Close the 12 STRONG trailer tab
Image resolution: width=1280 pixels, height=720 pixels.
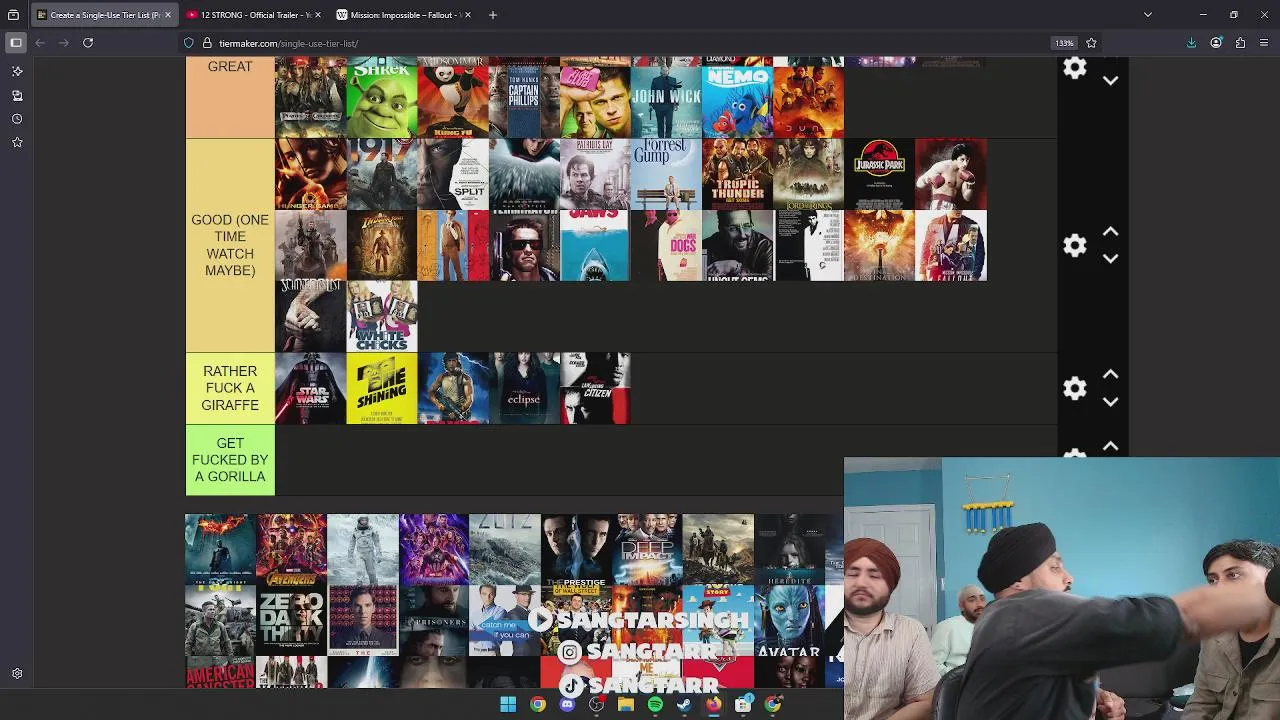coord(318,15)
